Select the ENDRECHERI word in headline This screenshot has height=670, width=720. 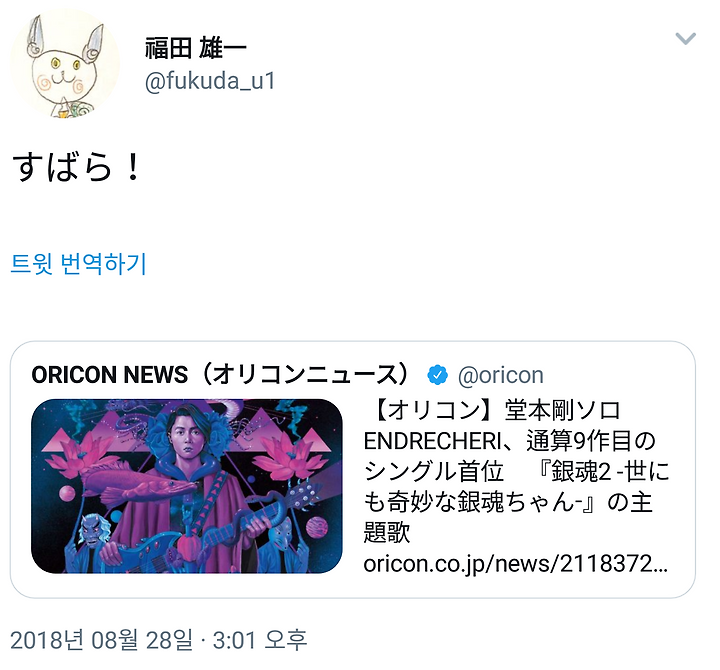(x=432, y=441)
